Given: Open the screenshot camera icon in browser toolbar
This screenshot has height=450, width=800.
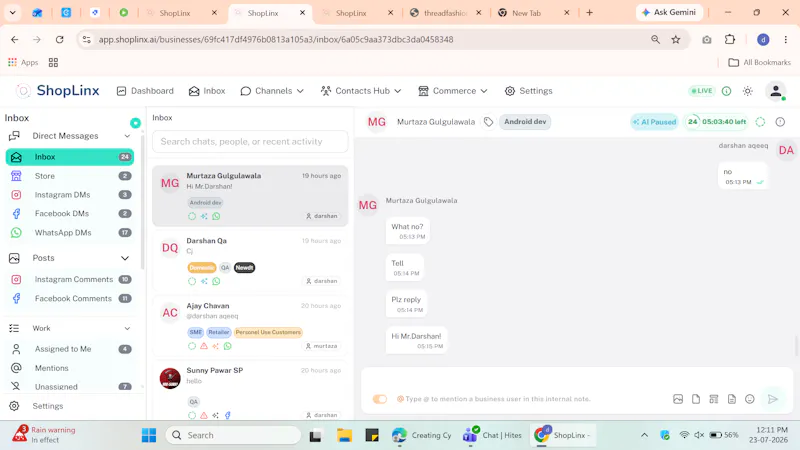Looking at the screenshot, I should [707, 39].
